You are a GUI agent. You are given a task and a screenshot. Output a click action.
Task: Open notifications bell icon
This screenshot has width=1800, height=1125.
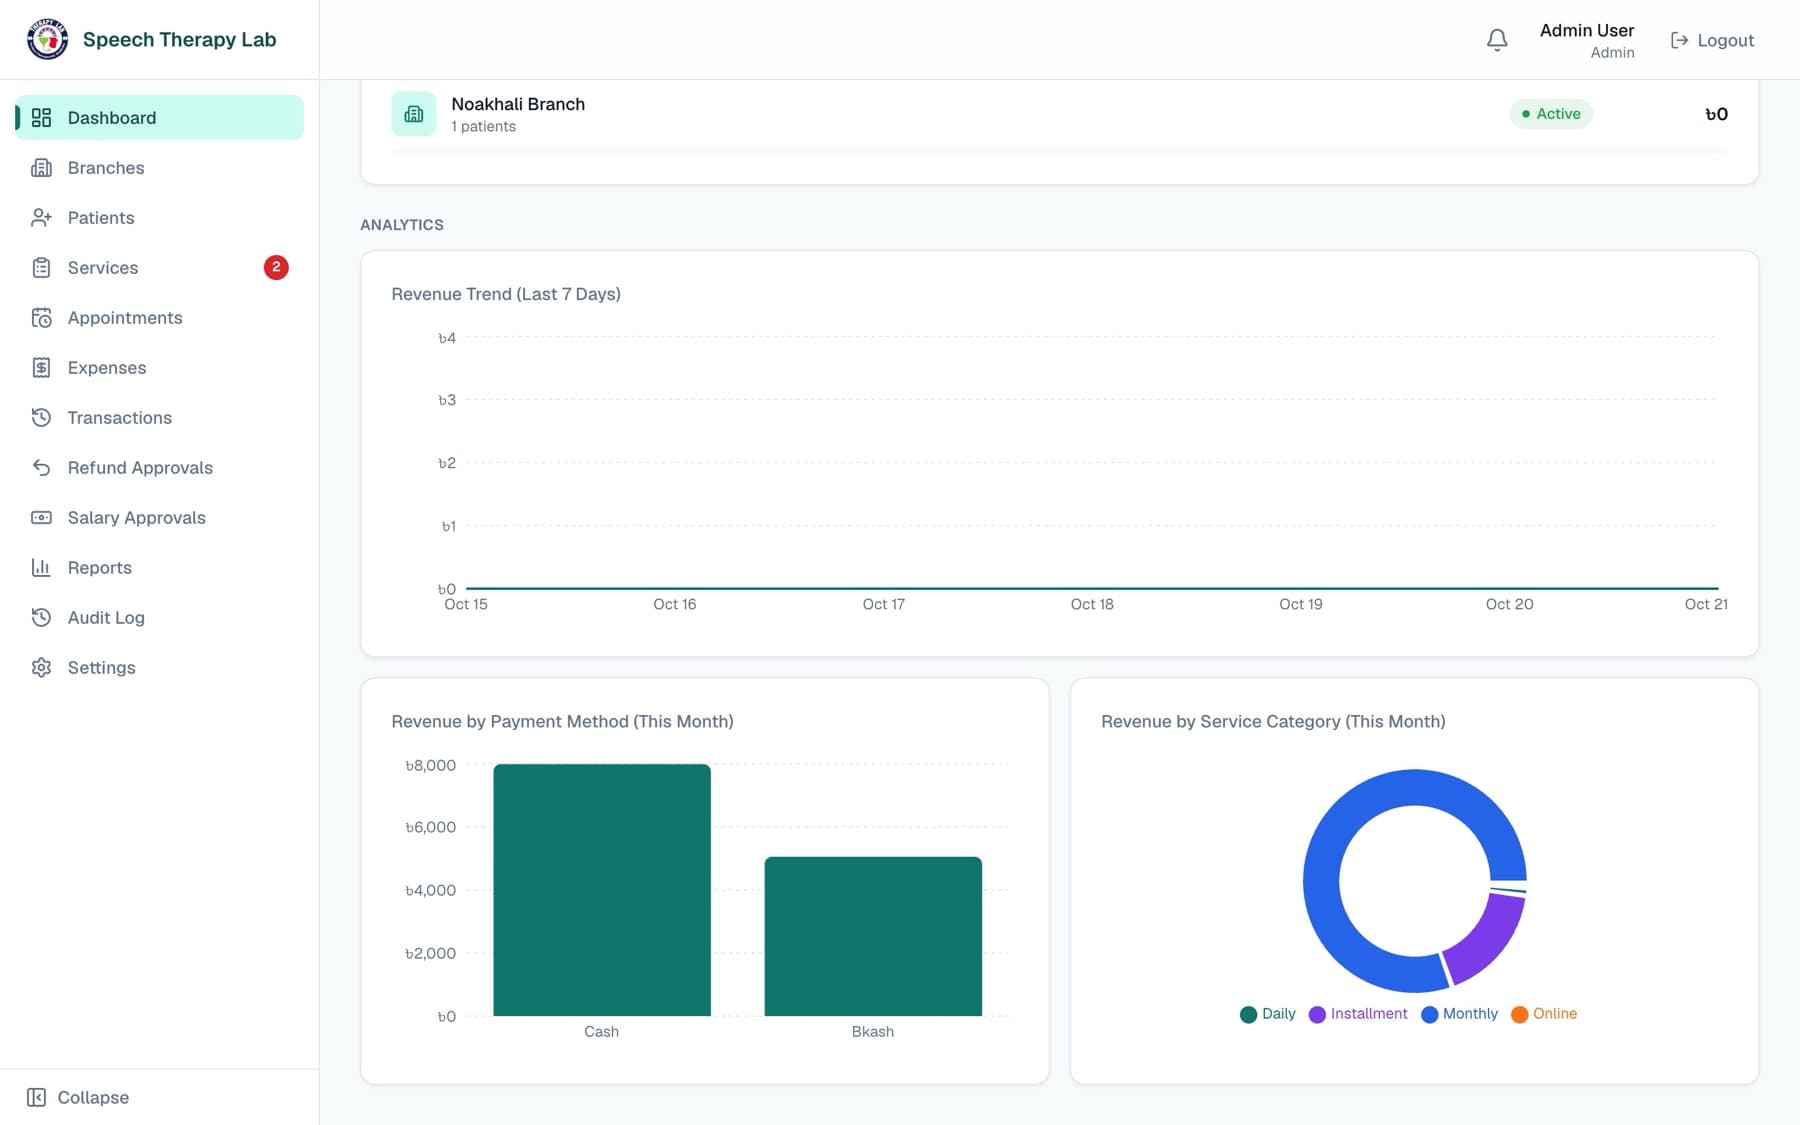click(1497, 40)
